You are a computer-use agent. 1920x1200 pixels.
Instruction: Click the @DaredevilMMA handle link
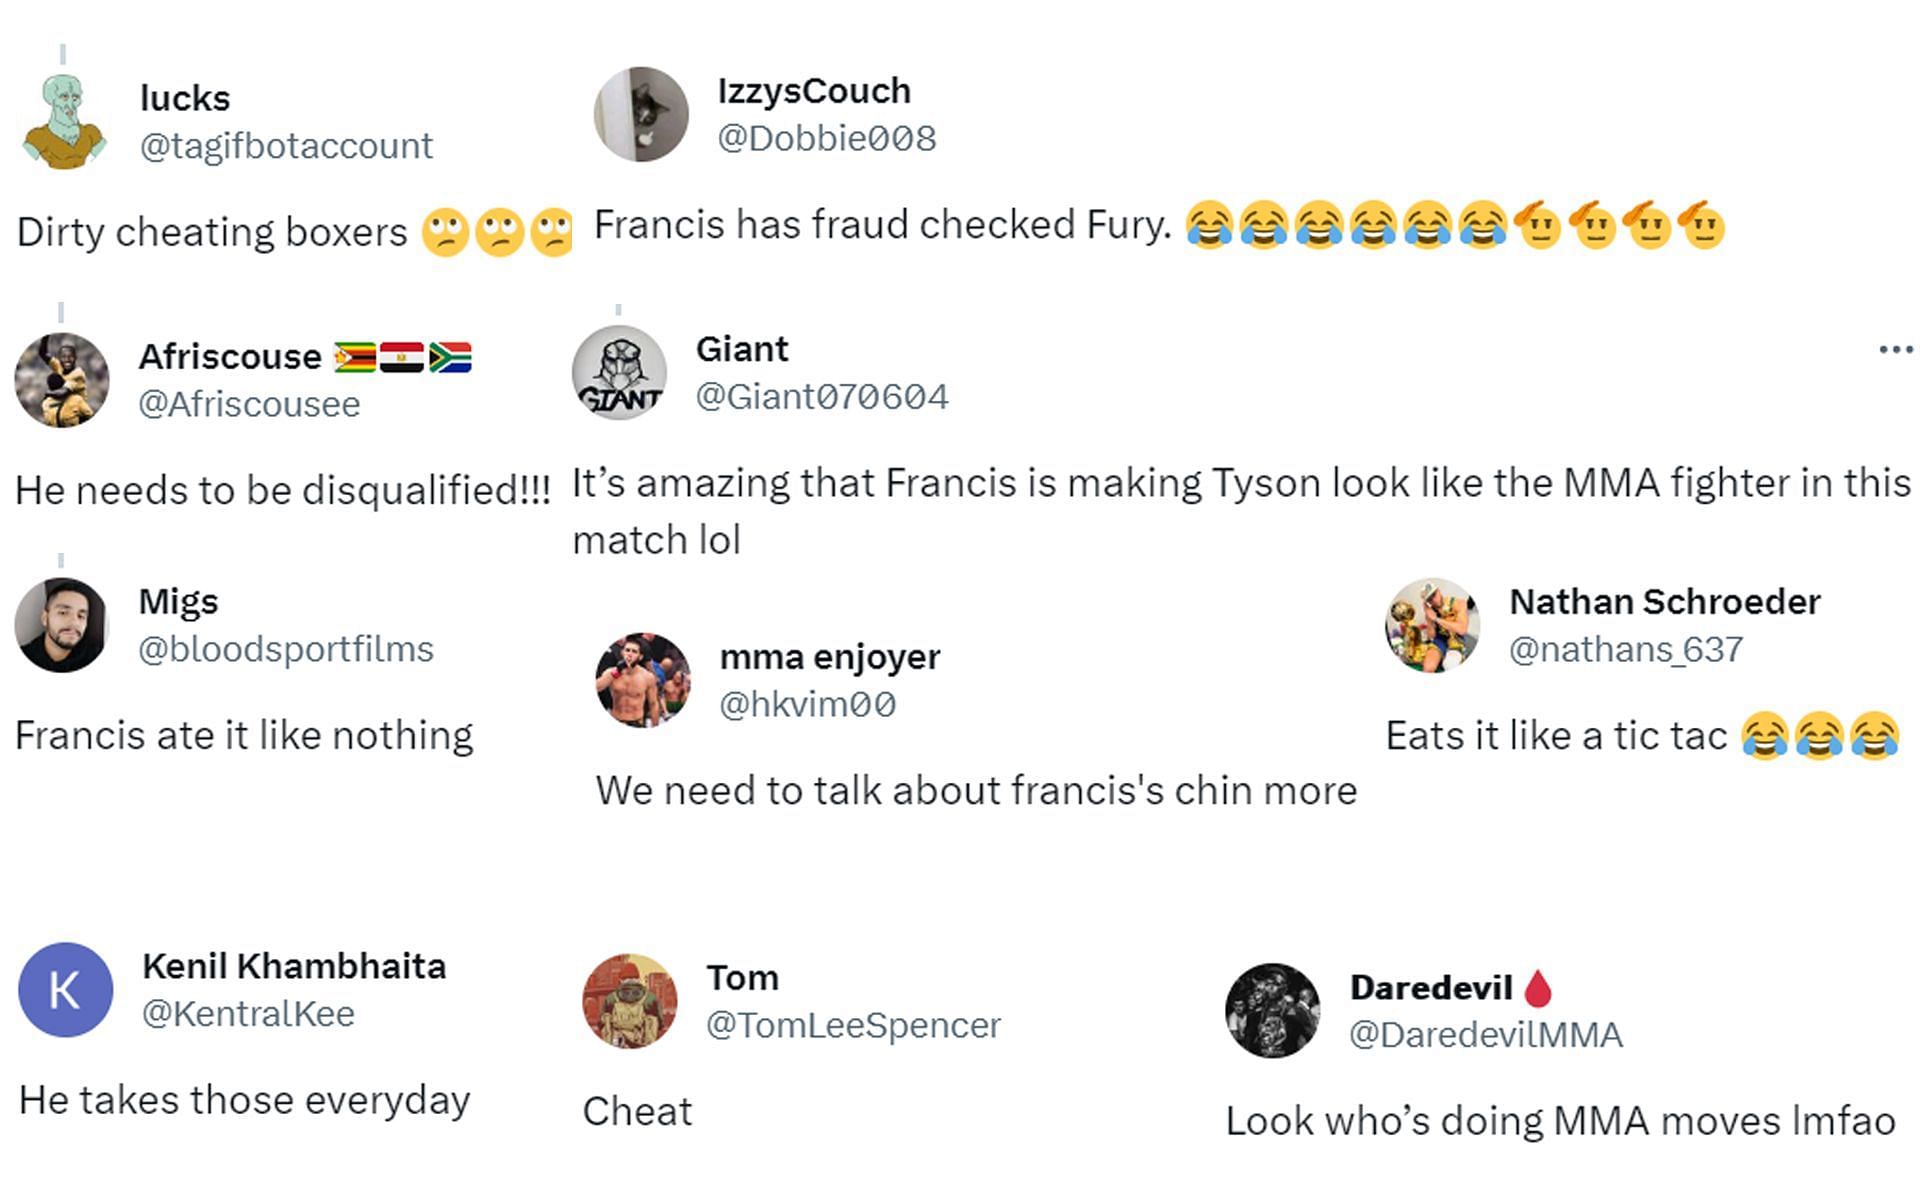(x=1485, y=1035)
